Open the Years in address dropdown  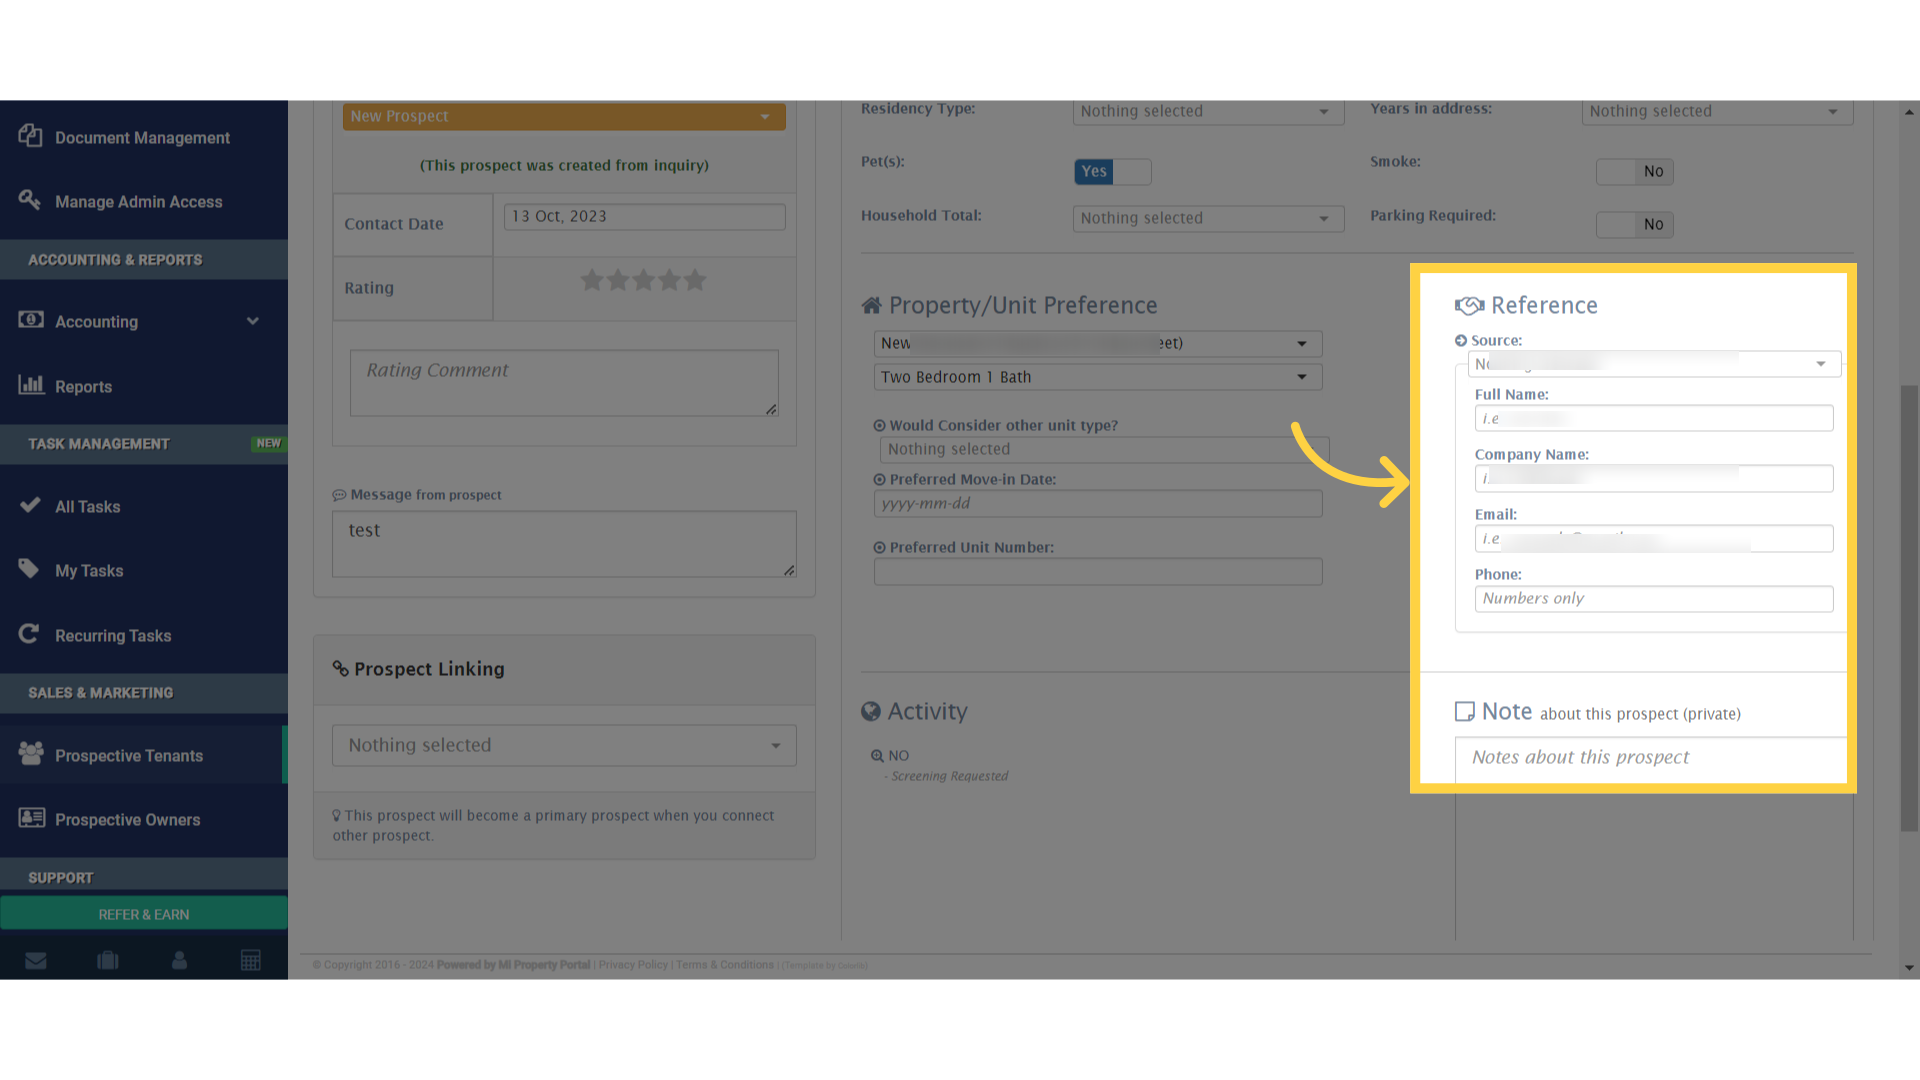click(1717, 111)
